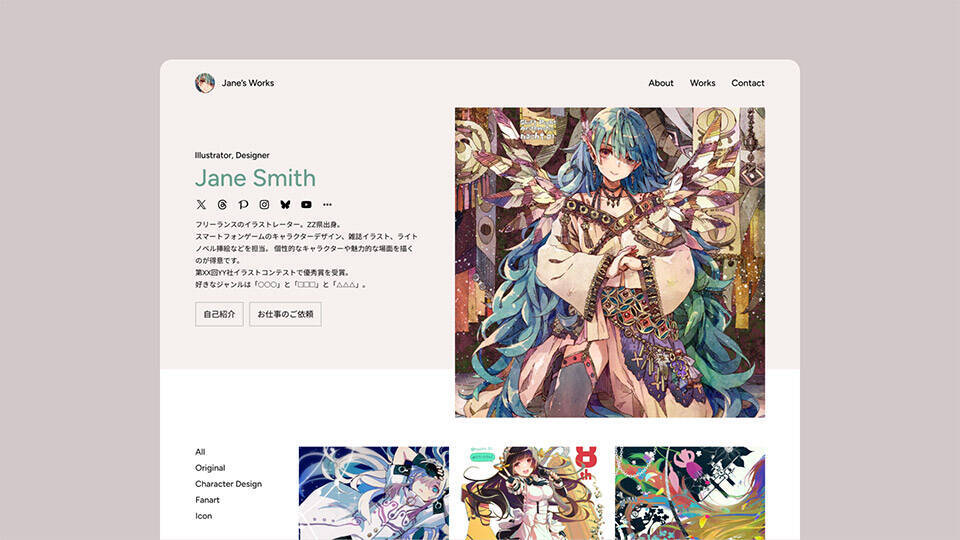Open the Pixiv social icon
Image resolution: width=960 pixels, height=540 pixels.
pos(243,204)
